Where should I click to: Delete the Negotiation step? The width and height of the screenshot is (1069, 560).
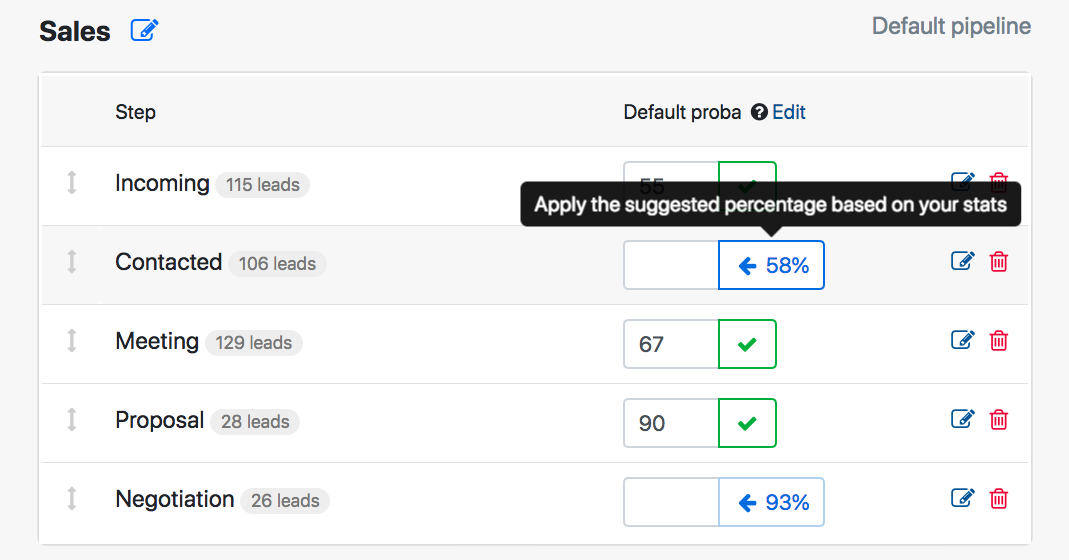(998, 498)
